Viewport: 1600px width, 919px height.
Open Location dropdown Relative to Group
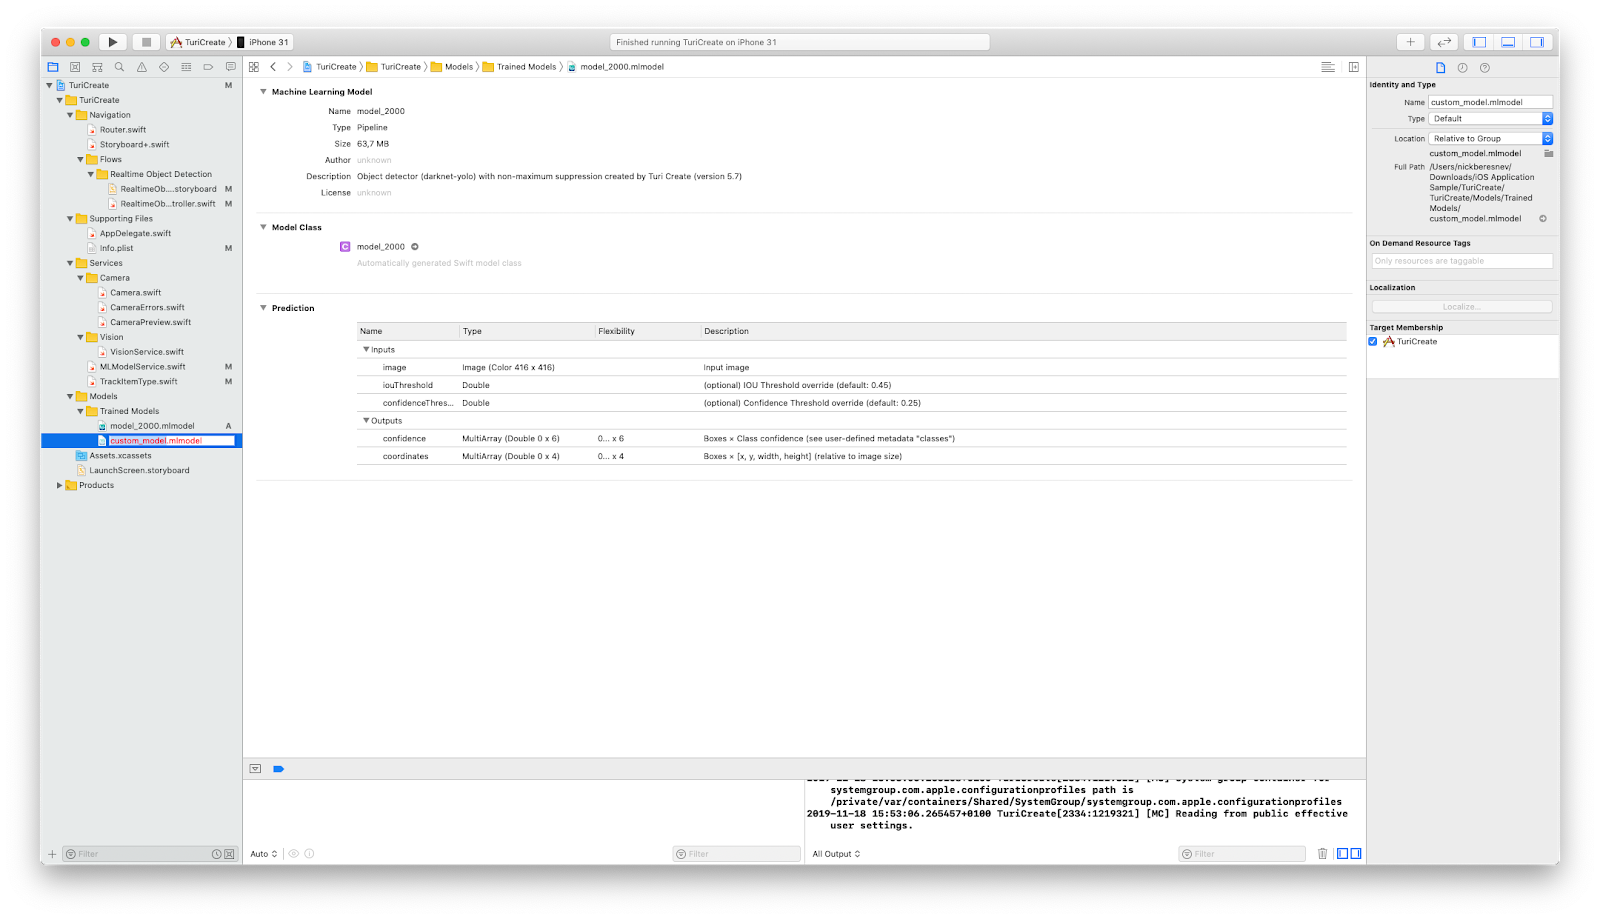pos(1490,139)
